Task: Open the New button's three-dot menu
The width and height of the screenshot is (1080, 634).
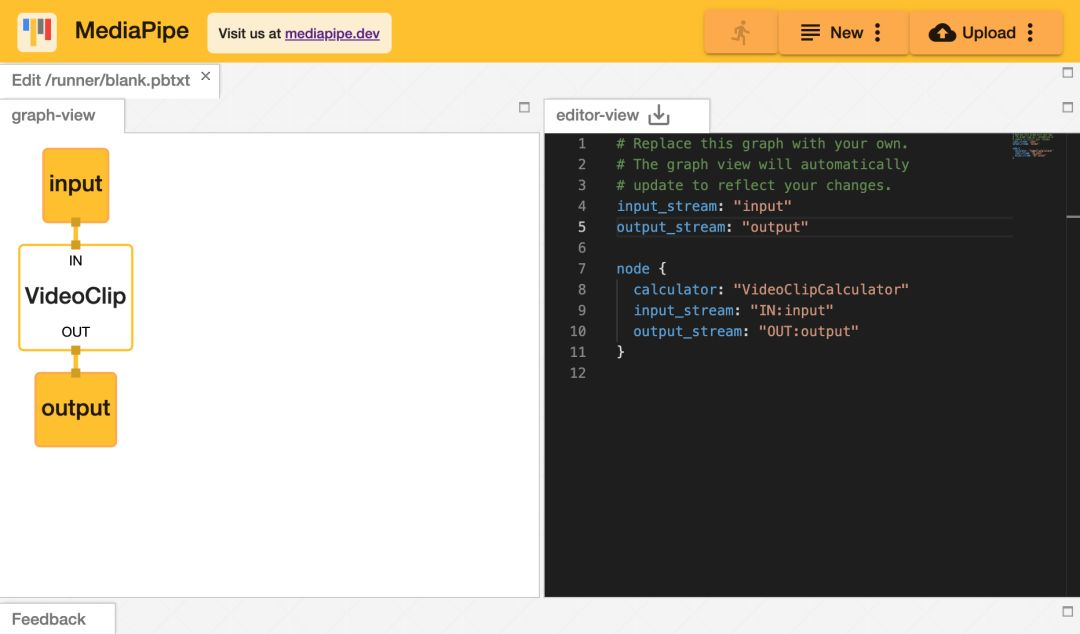Action: [x=878, y=32]
